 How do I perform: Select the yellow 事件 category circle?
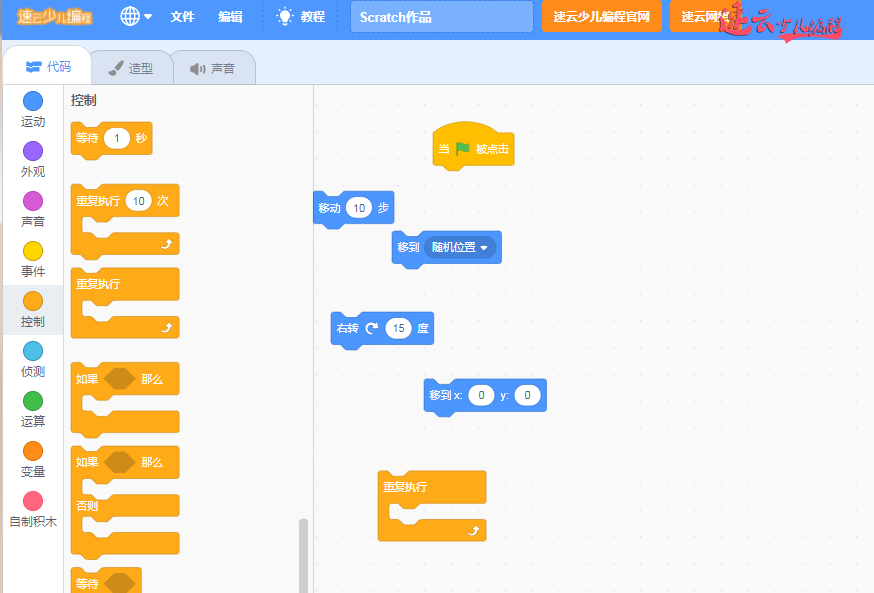(33, 251)
